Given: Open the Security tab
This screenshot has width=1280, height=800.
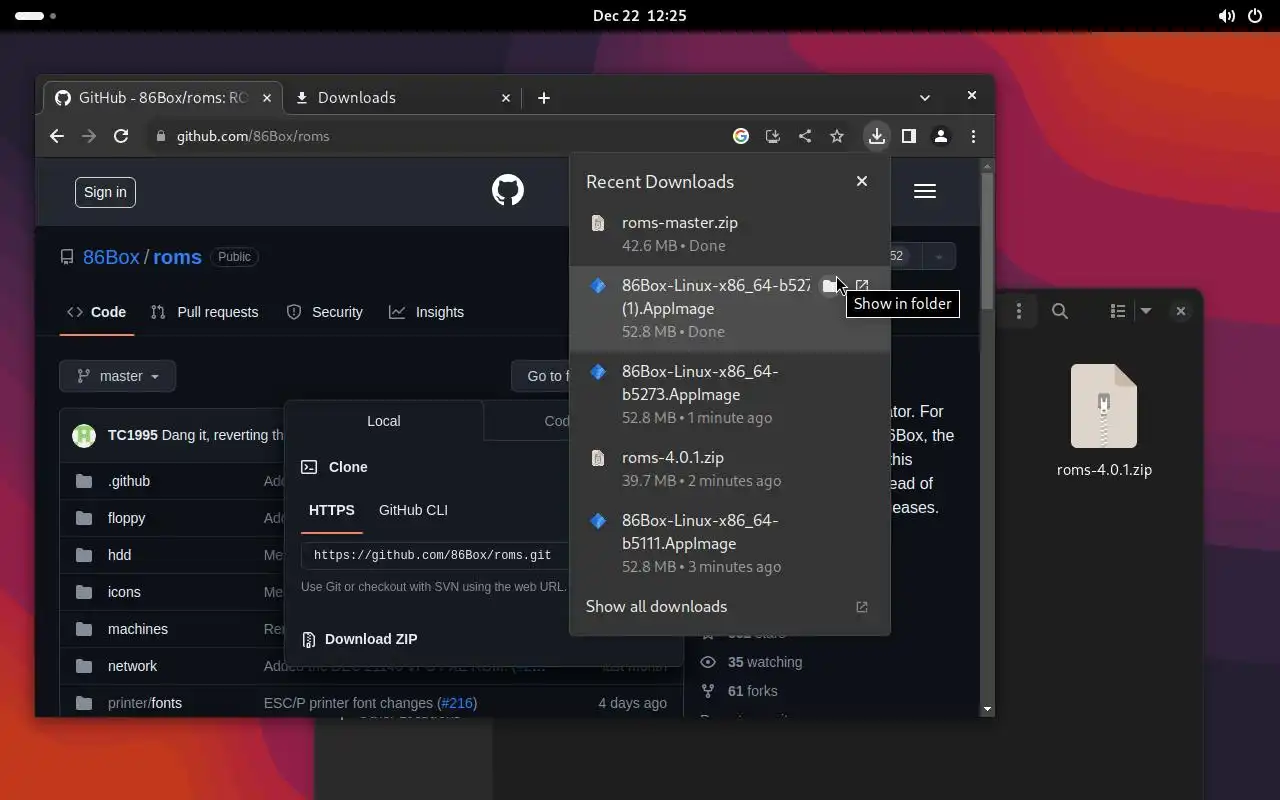Looking at the screenshot, I should [x=324, y=312].
